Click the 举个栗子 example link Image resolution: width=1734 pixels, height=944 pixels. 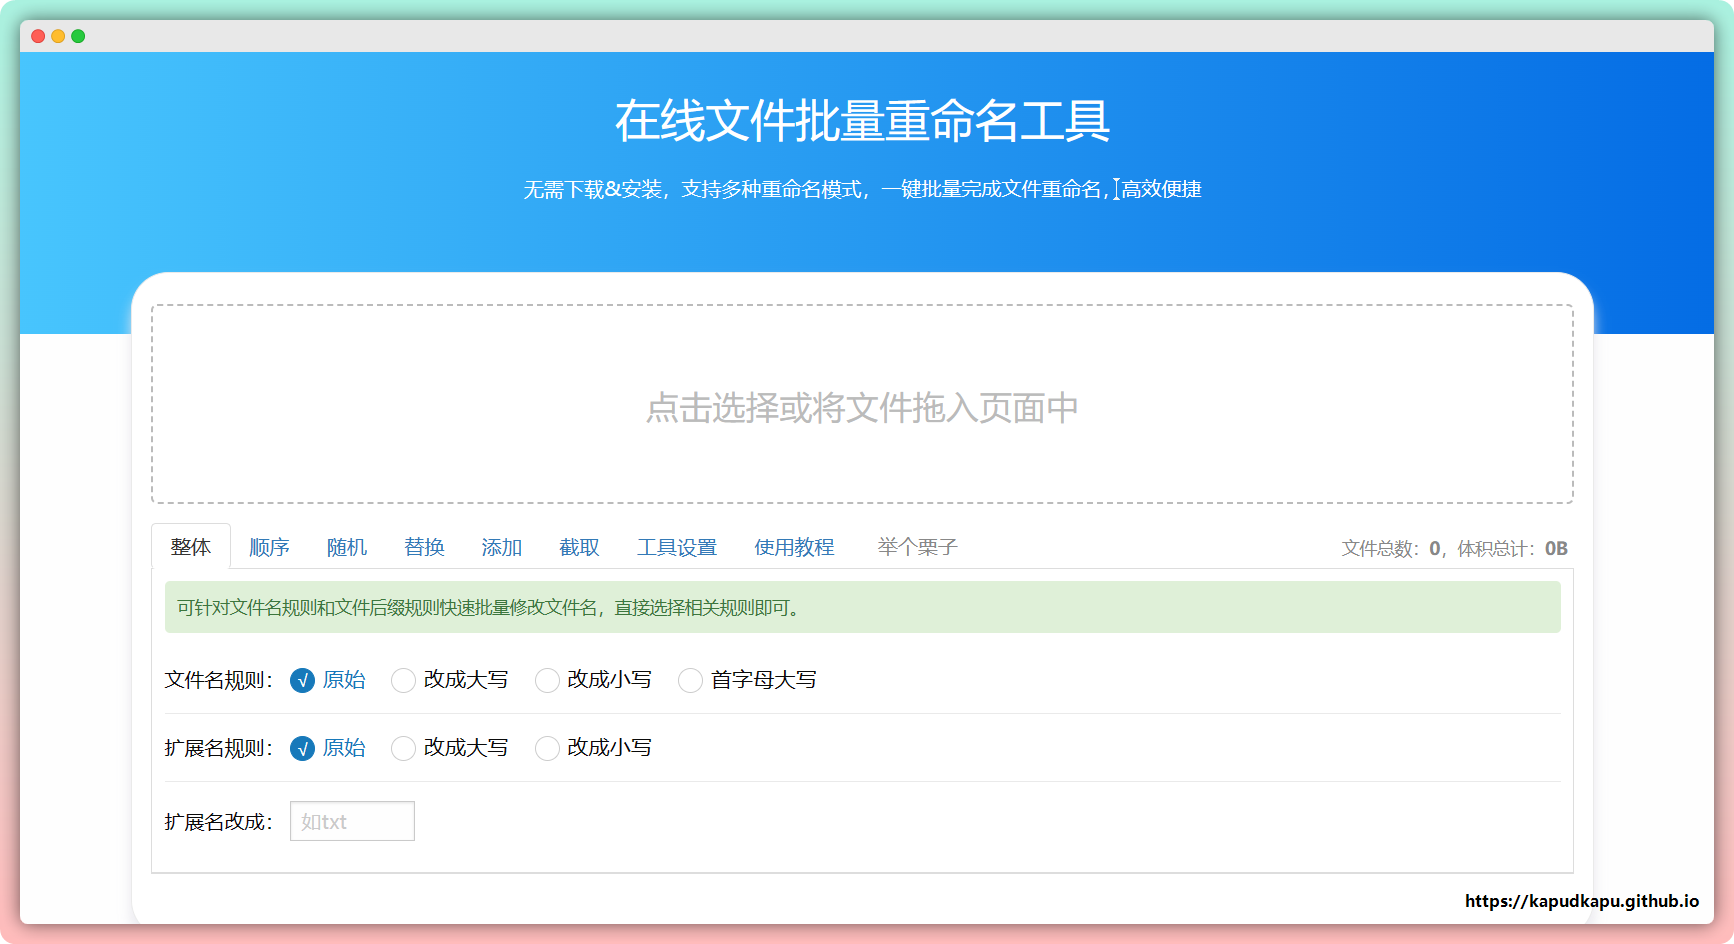point(917,547)
